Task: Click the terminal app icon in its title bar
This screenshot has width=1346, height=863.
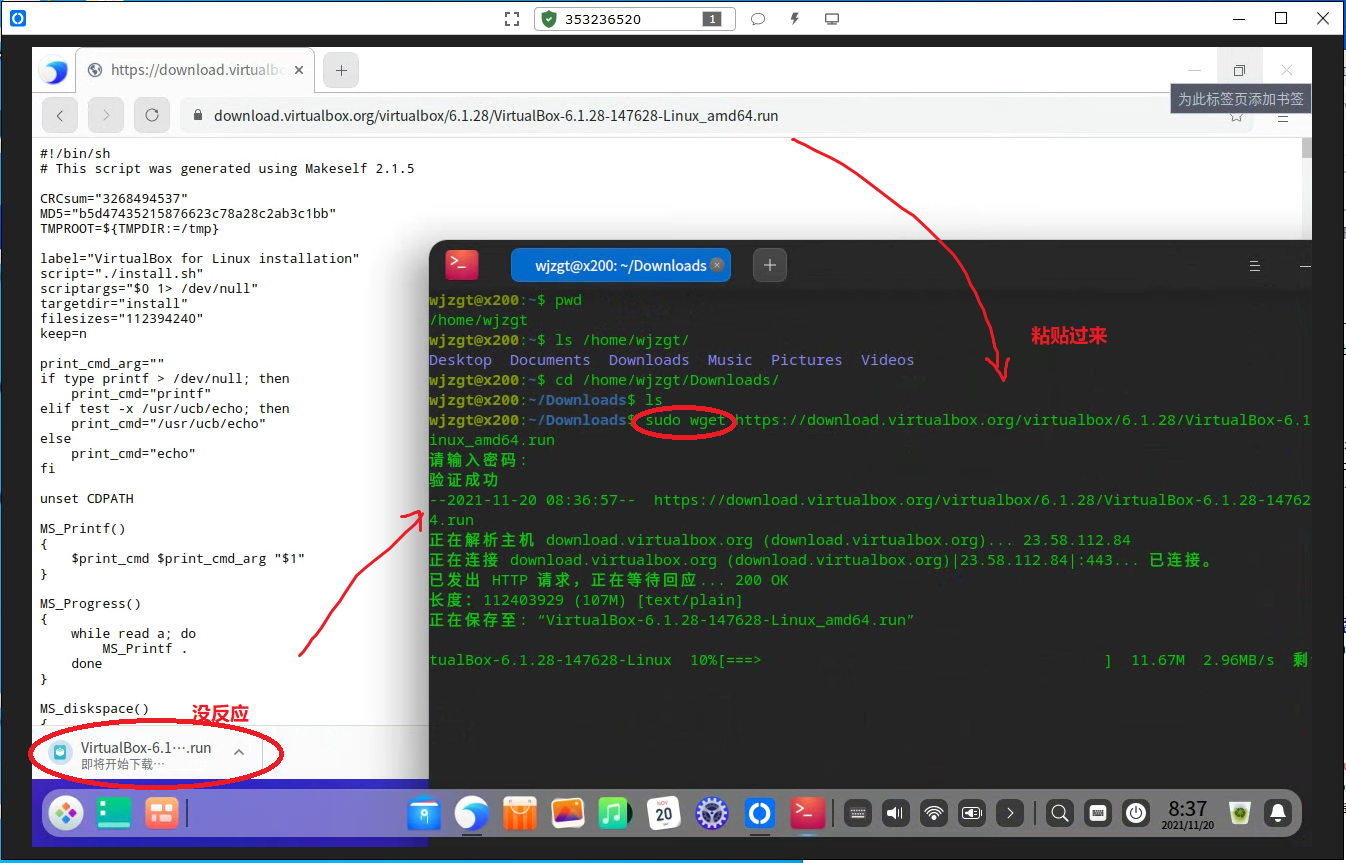Action: click(462, 265)
